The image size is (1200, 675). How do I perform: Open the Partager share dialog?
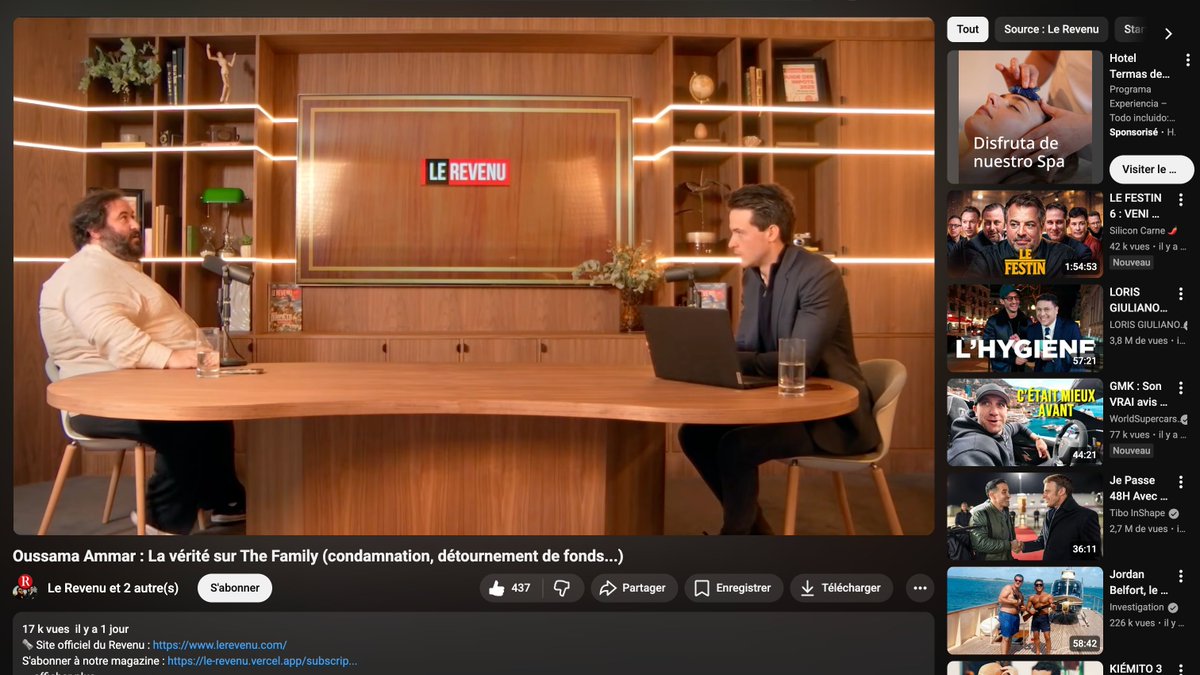pos(634,588)
